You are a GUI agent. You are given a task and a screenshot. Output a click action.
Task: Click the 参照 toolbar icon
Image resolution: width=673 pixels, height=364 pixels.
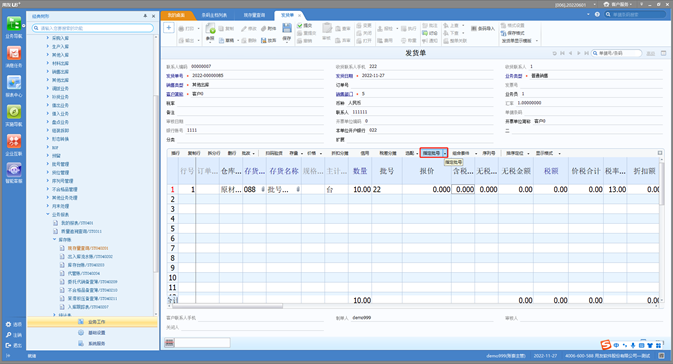[210, 29]
